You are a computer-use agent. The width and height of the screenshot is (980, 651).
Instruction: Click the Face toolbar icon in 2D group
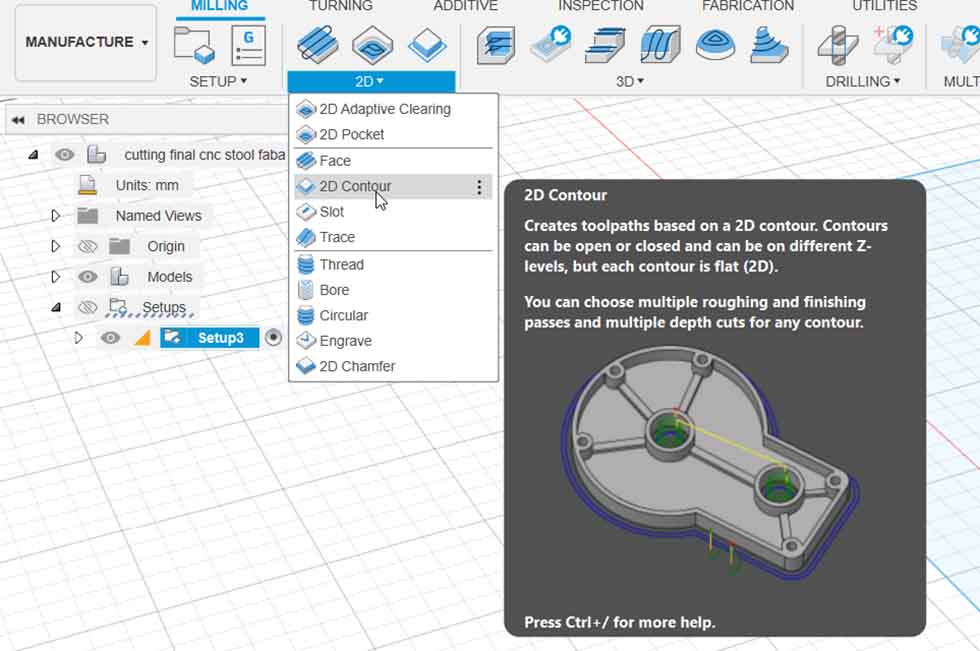(x=318, y=44)
